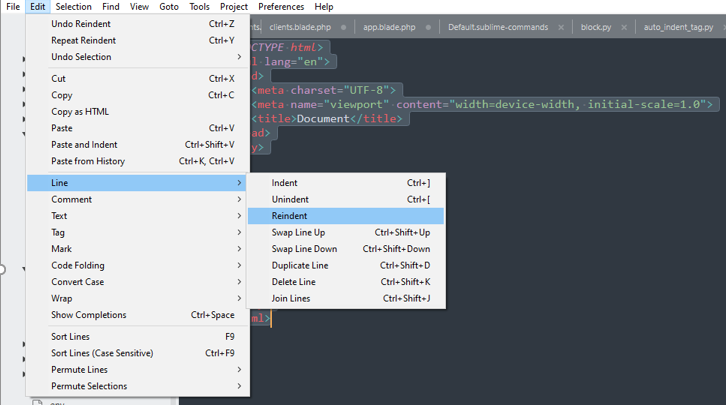Open the Selection menu in menu bar
Screen dimensions: 726x405
point(73,7)
